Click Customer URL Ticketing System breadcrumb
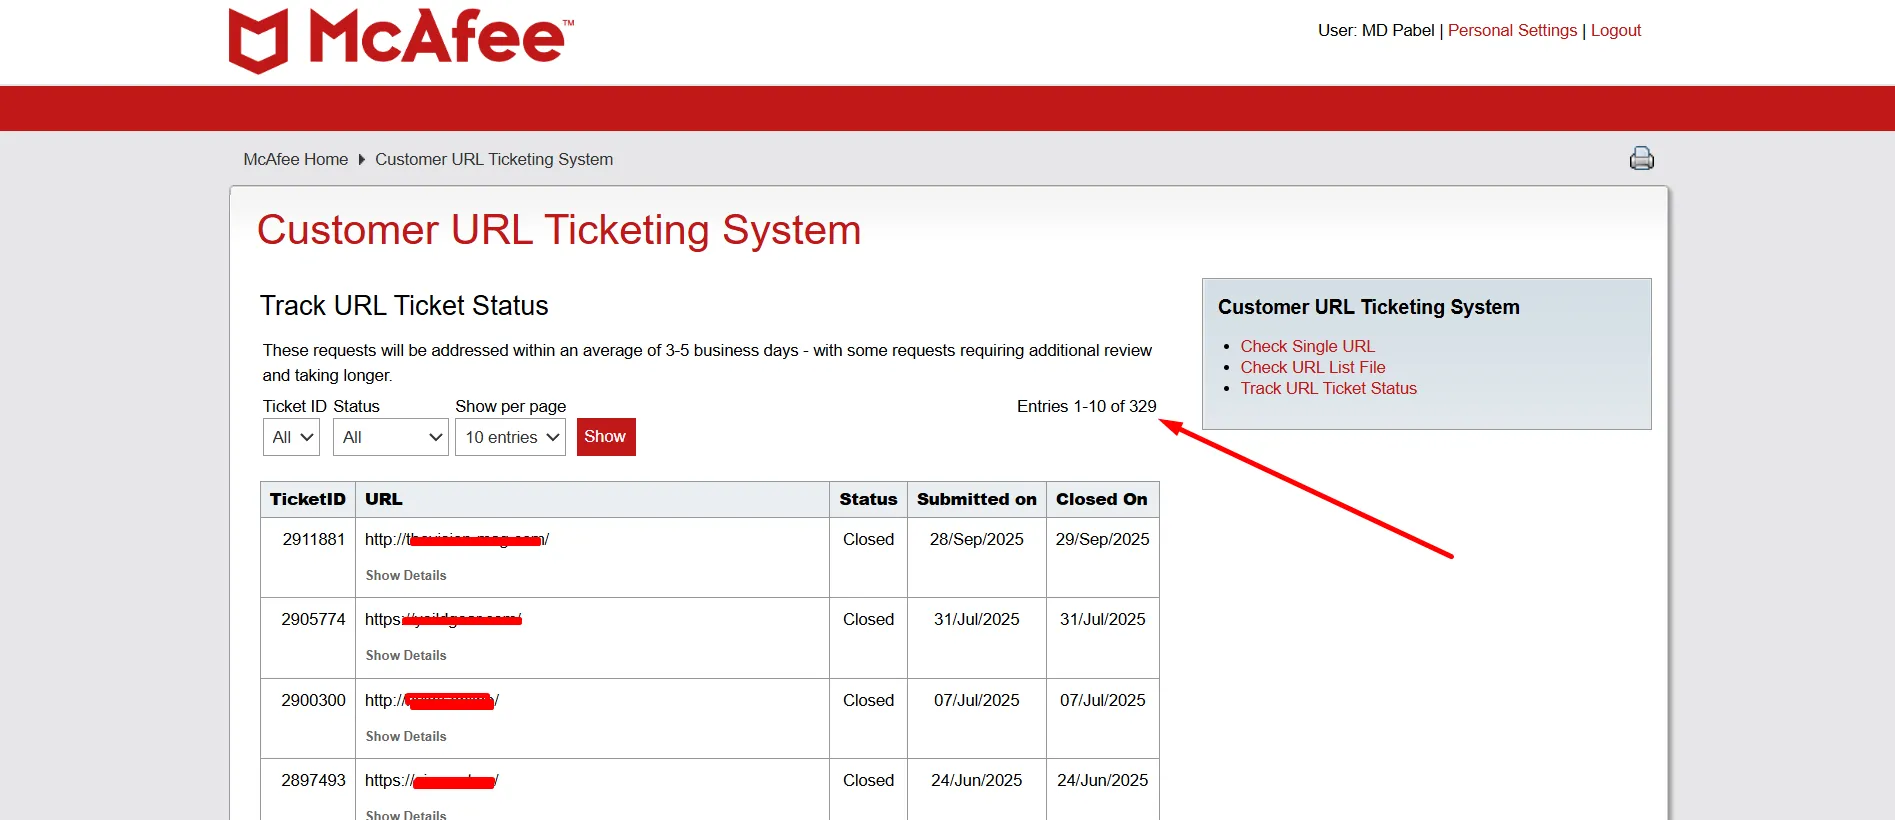Screen dimensions: 1895x820 [x=494, y=159]
